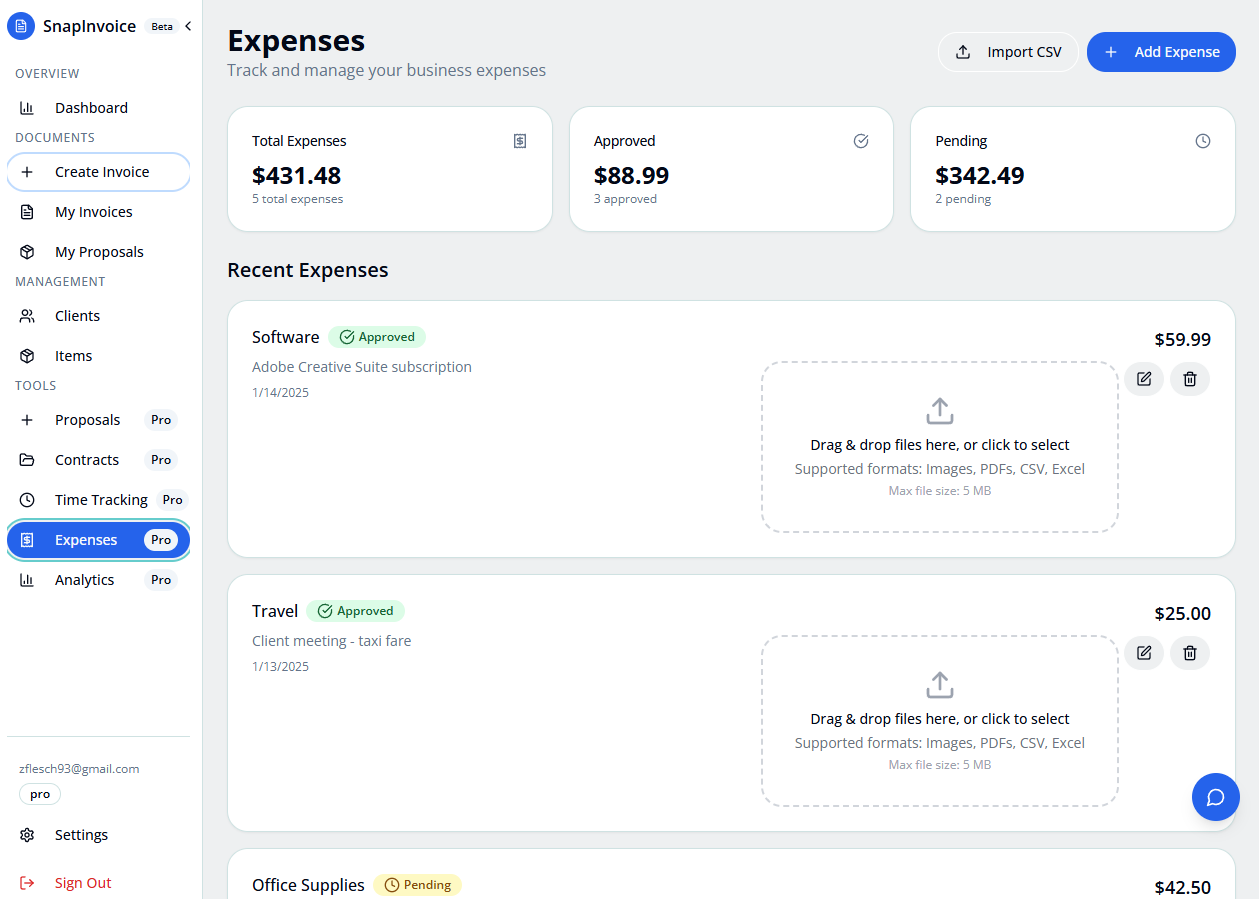Click Import CSV
Screen dimensions: 1259x899
click(x=1008, y=51)
